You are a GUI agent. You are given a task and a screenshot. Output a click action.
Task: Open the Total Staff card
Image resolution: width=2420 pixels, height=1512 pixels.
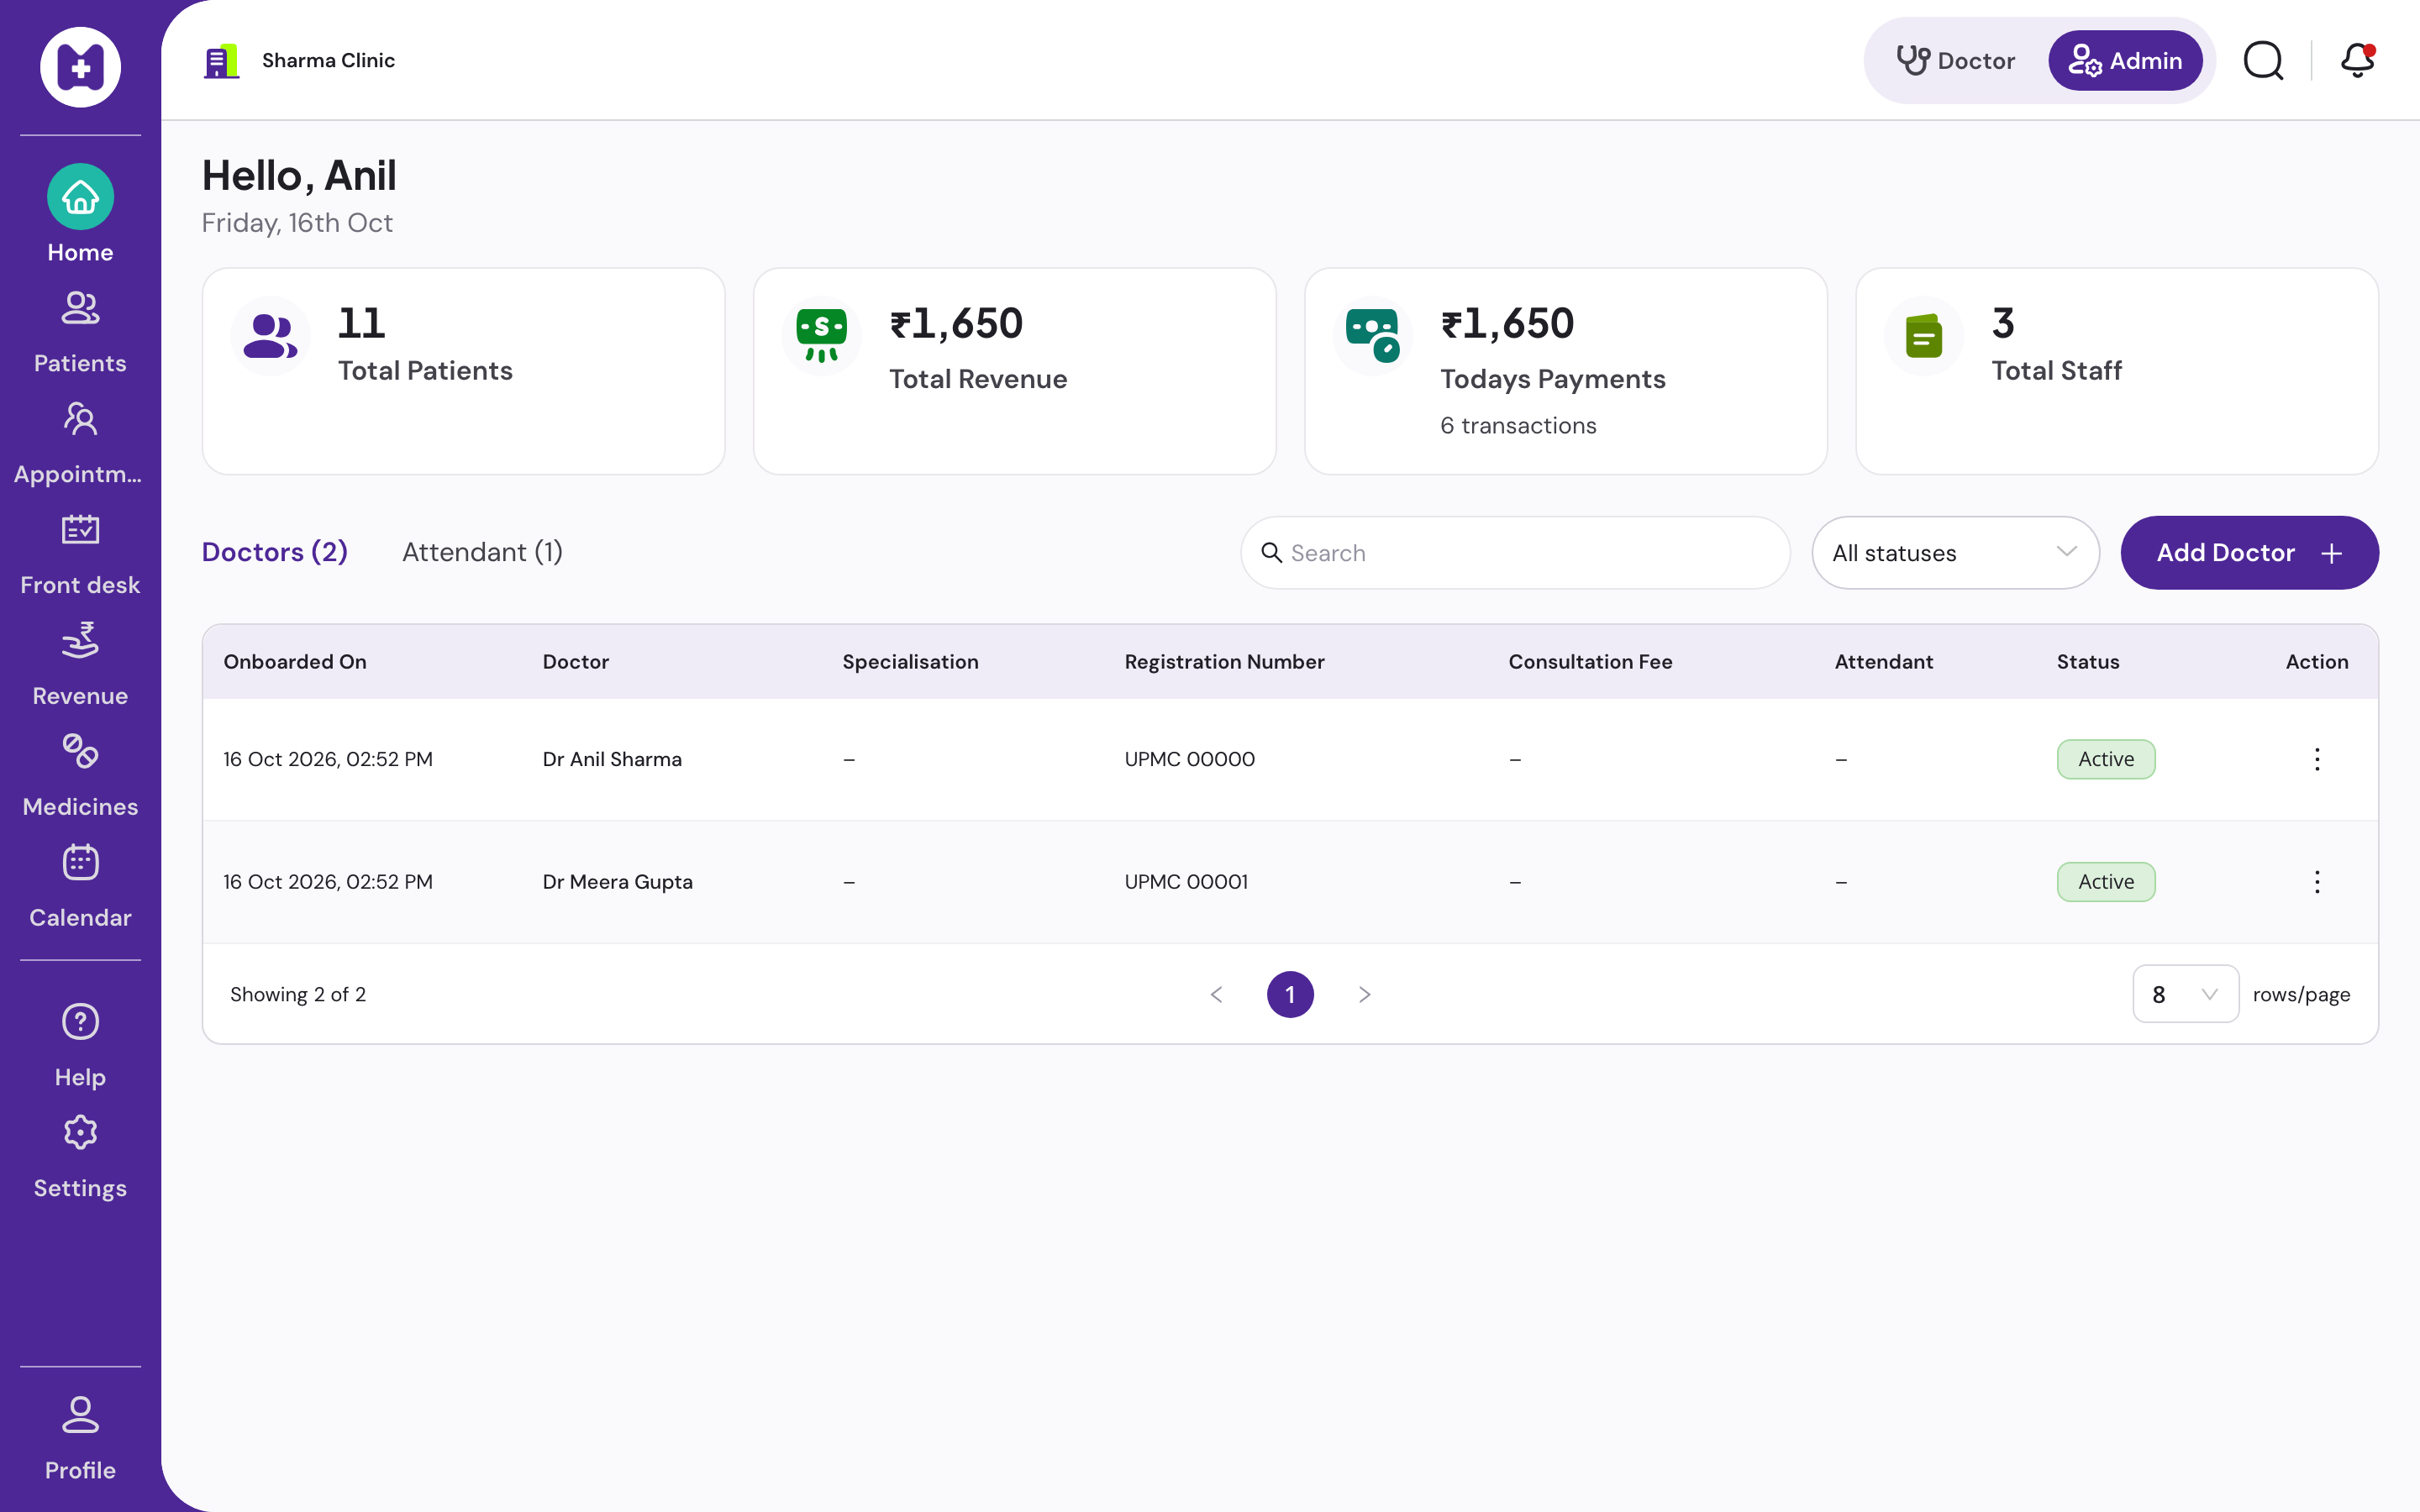coord(2117,371)
